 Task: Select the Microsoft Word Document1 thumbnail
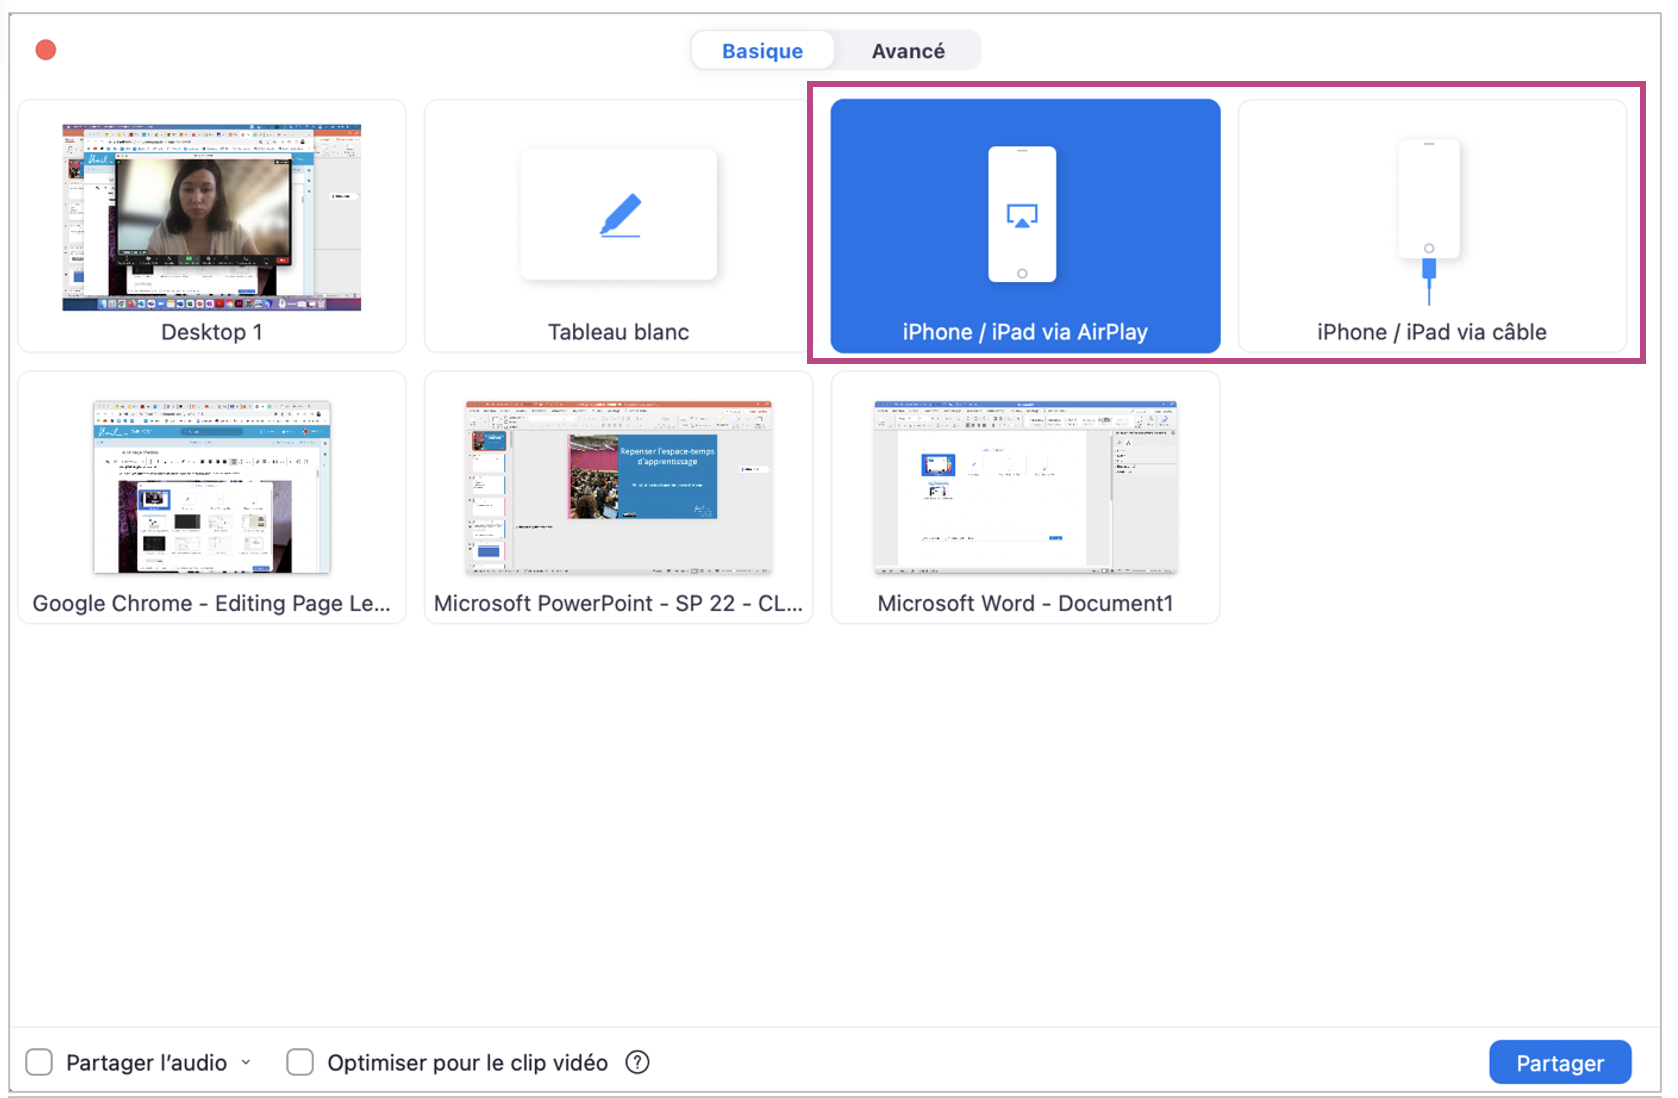coord(1025,487)
